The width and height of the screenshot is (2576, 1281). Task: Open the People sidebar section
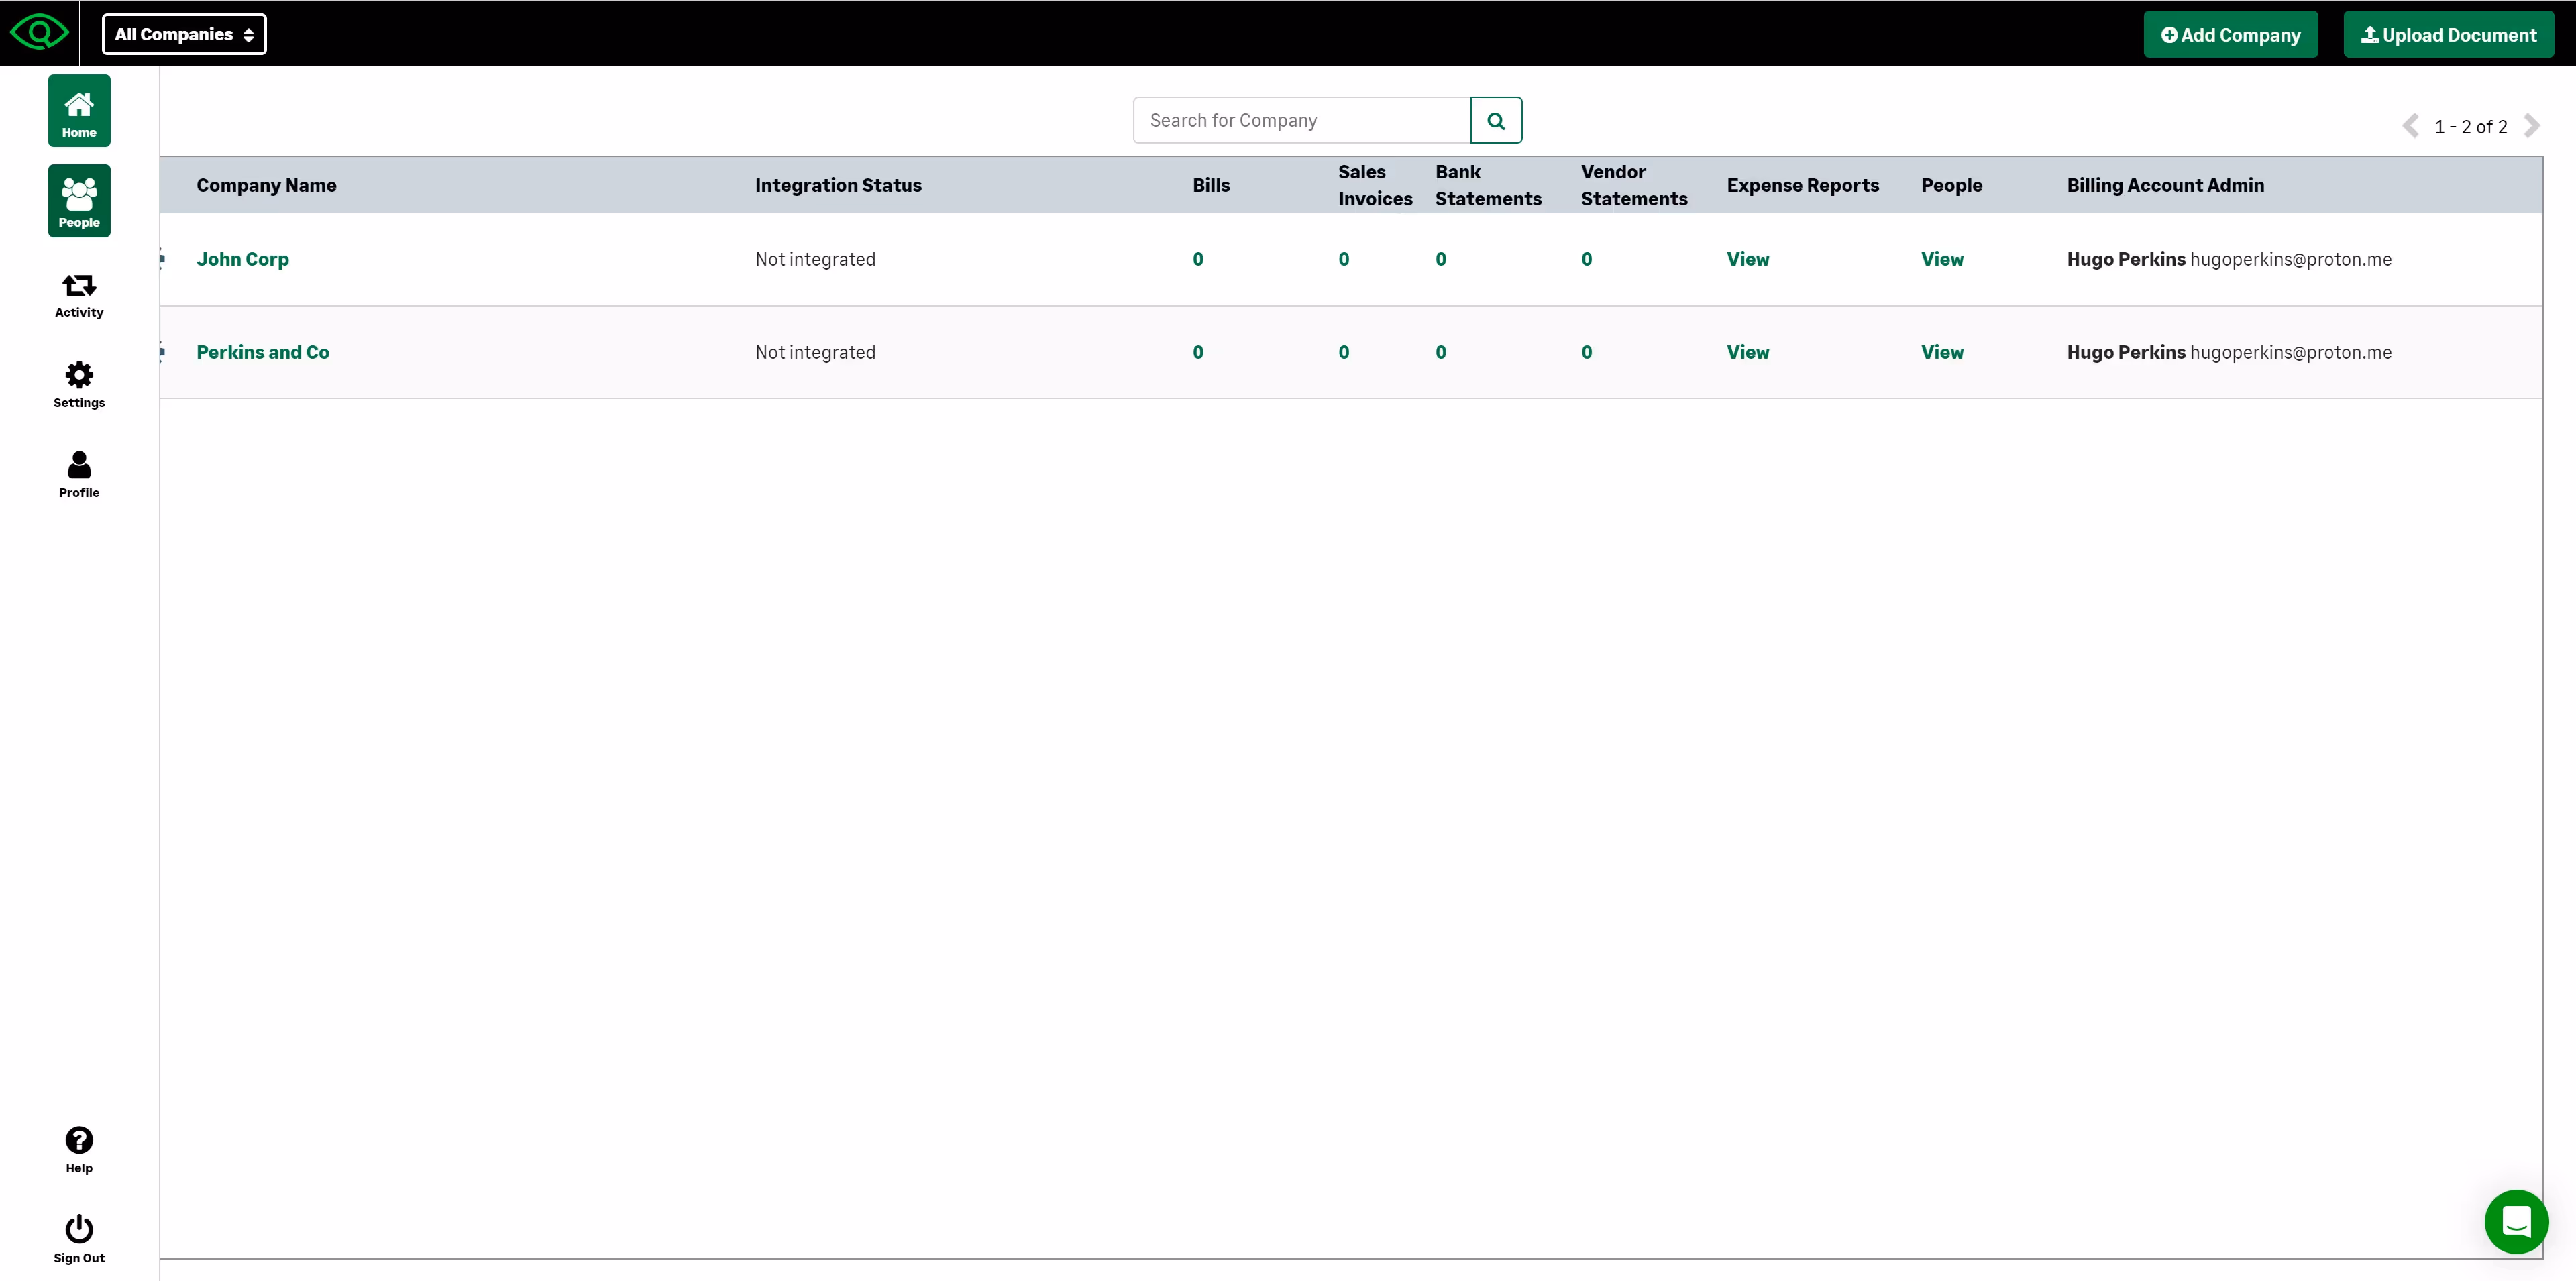coord(79,201)
